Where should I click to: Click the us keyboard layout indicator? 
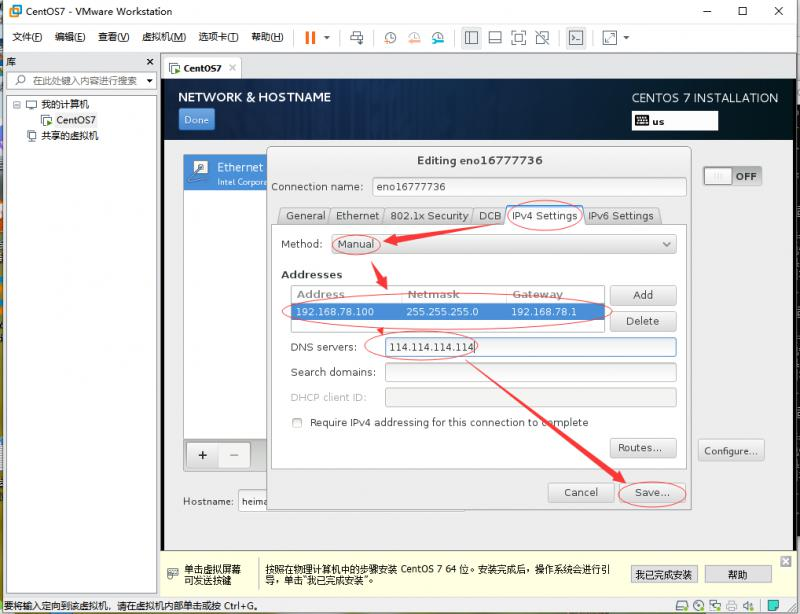point(674,121)
